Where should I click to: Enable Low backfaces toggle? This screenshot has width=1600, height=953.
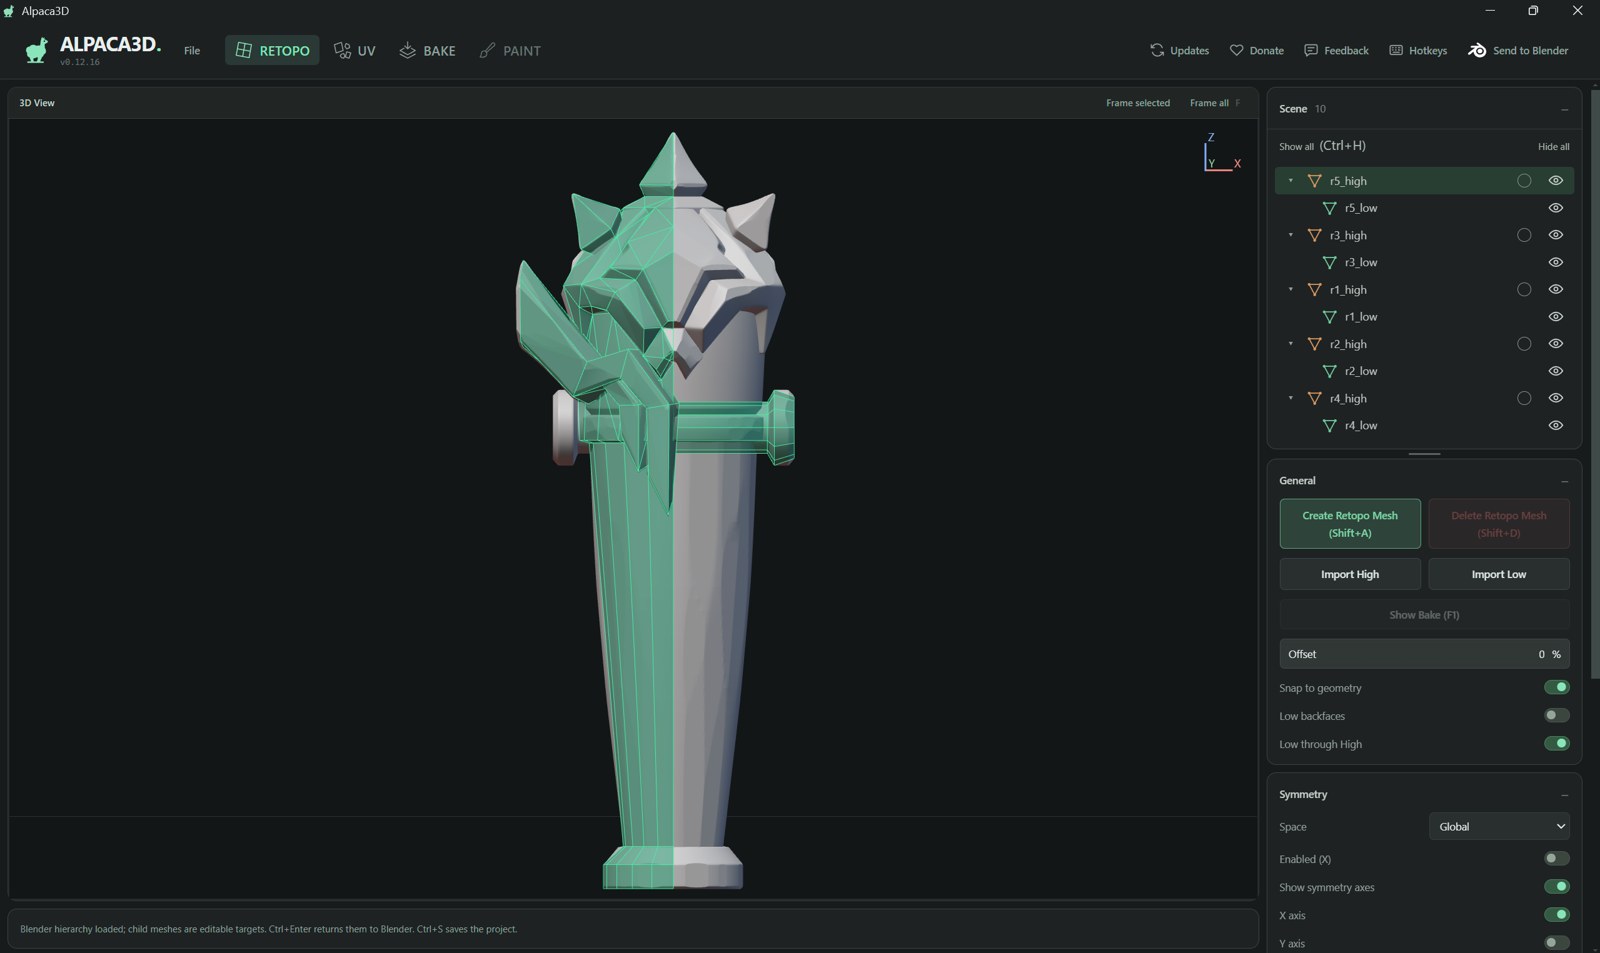click(x=1556, y=715)
